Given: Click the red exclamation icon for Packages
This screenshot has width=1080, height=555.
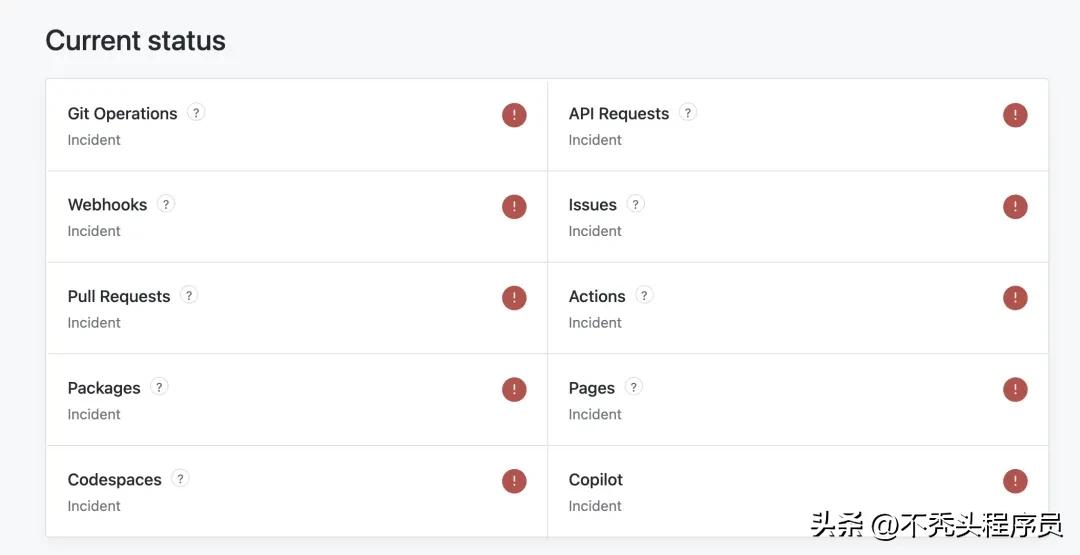Looking at the screenshot, I should (x=514, y=390).
